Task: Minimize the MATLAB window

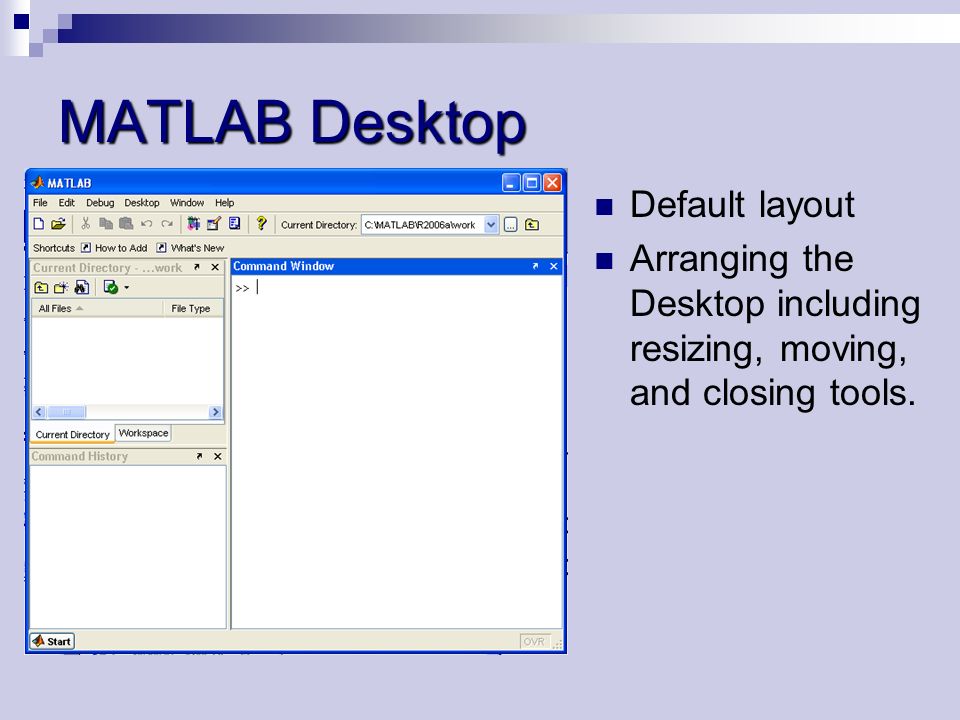Action: click(511, 182)
